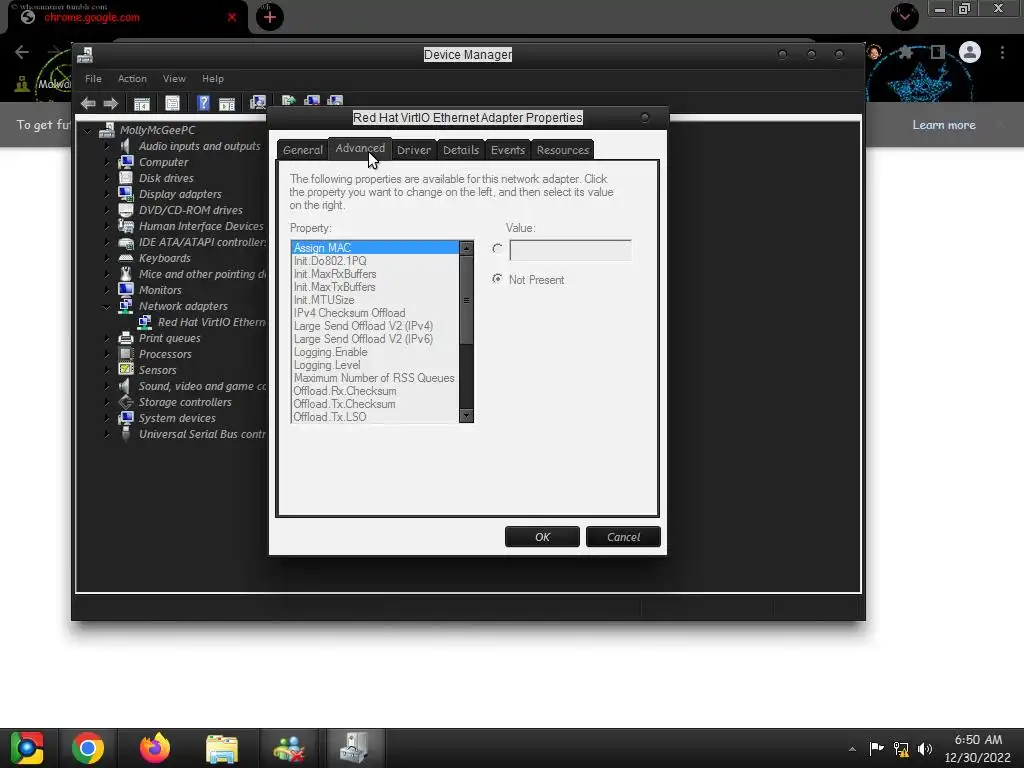Select Maximum Number of RSS Queues property
The height and width of the screenshot is (768, 1024).
(x=375, y=378)
